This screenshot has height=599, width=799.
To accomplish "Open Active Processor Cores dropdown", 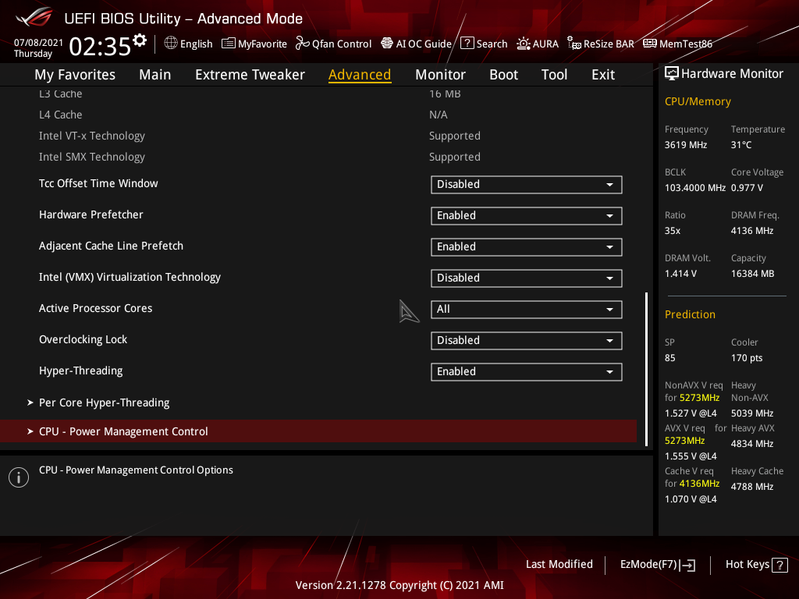I will pyautogui.click(x=526, y=309).
